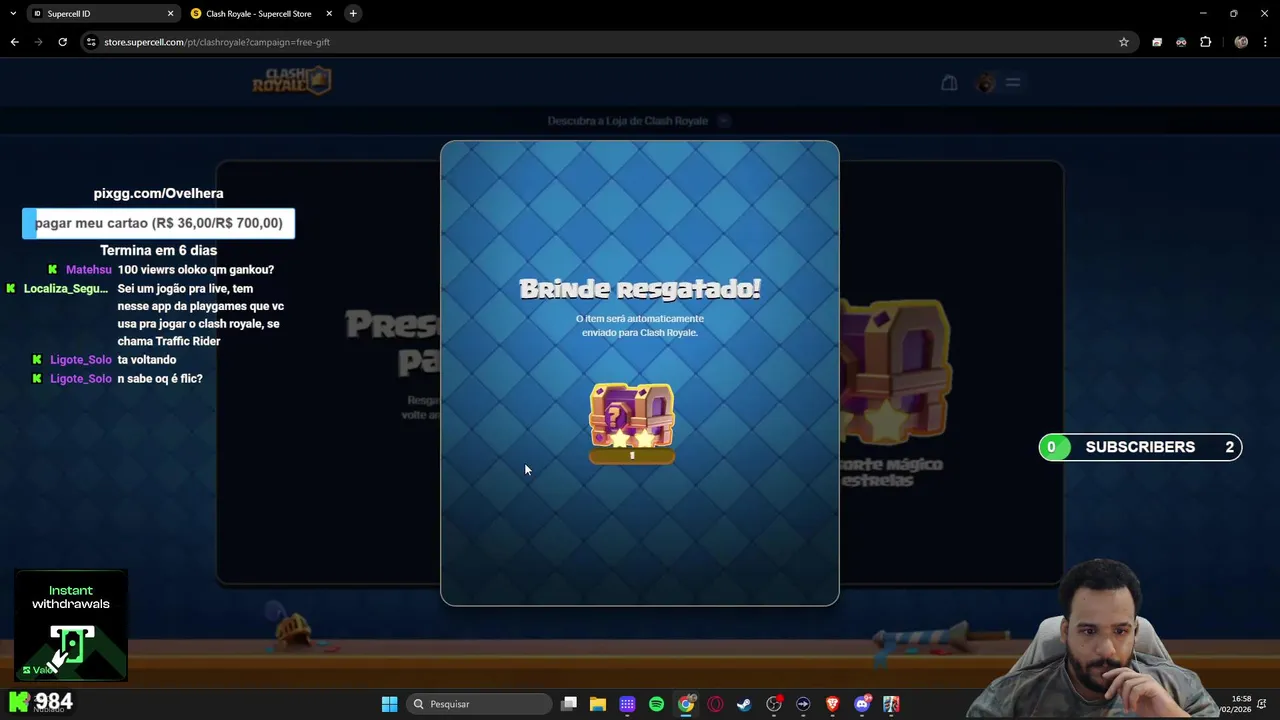Click the Termina em 6 dias text
The width and height of the screenshot is (1280, 720).
[158, 250]
